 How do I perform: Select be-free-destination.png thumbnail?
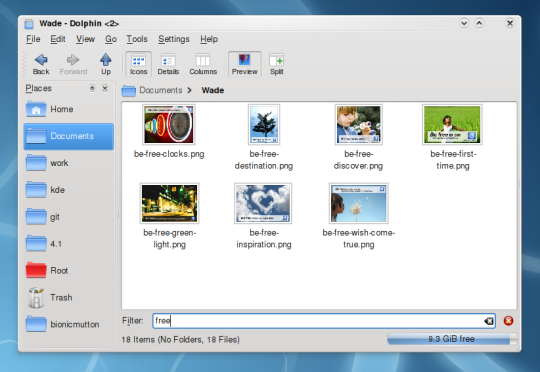[x=264, y=124]
